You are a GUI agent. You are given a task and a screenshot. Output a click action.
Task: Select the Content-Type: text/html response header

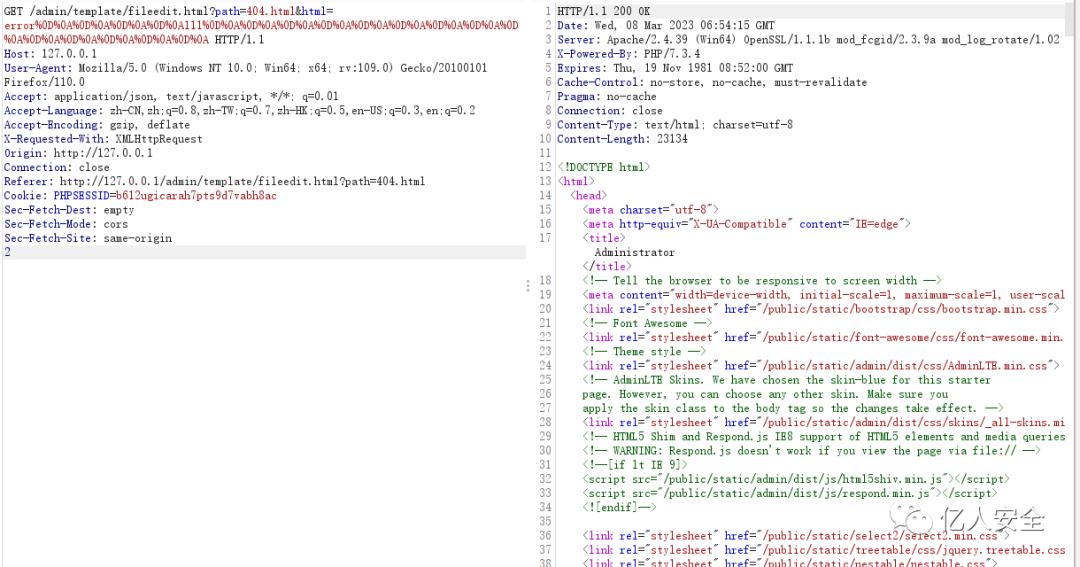tap(675, 125)
